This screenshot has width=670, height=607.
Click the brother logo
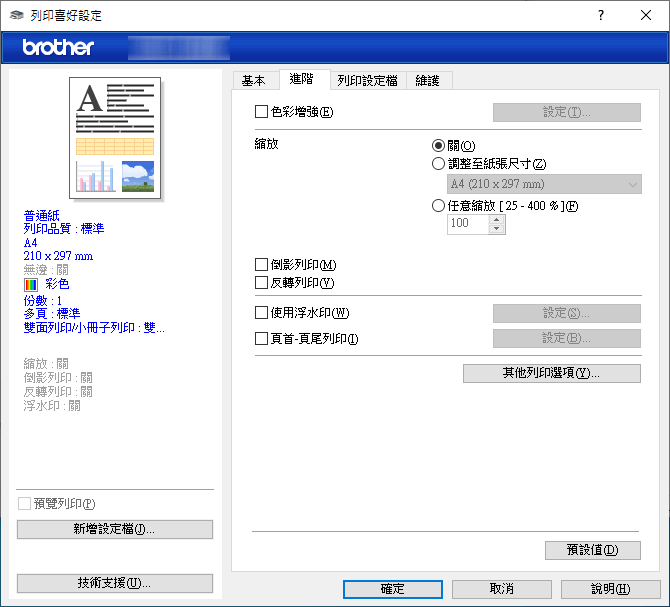[x=58, y=47]
